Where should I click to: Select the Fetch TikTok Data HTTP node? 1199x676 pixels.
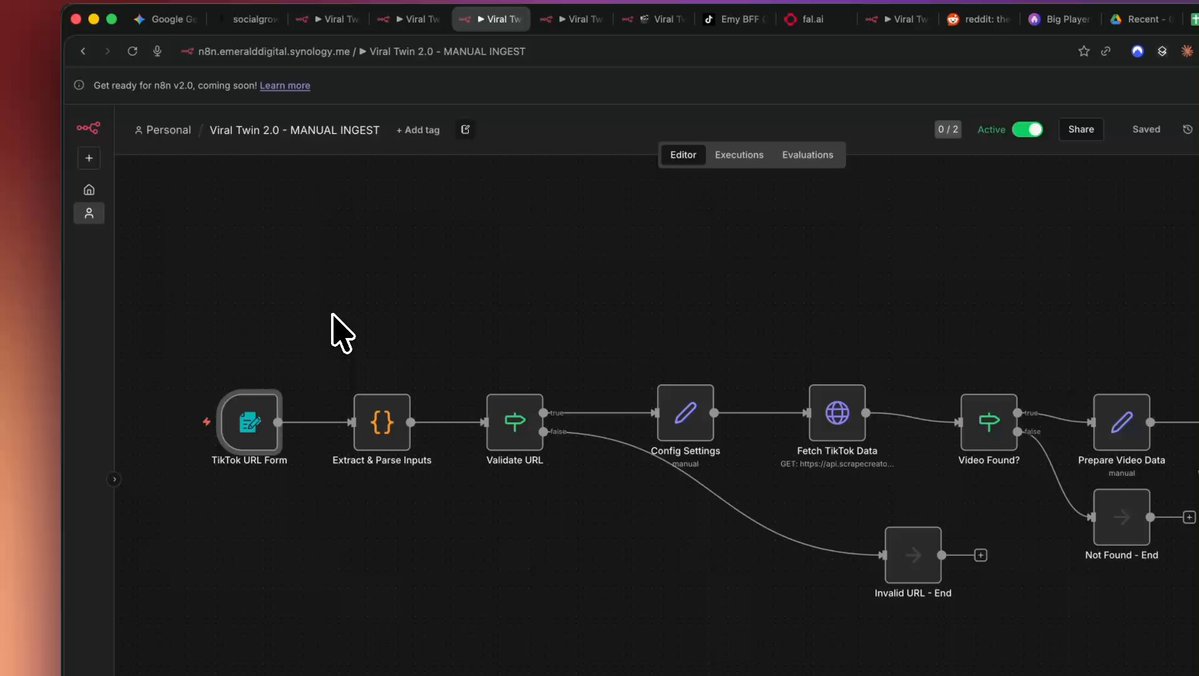(x=837, y=412)
